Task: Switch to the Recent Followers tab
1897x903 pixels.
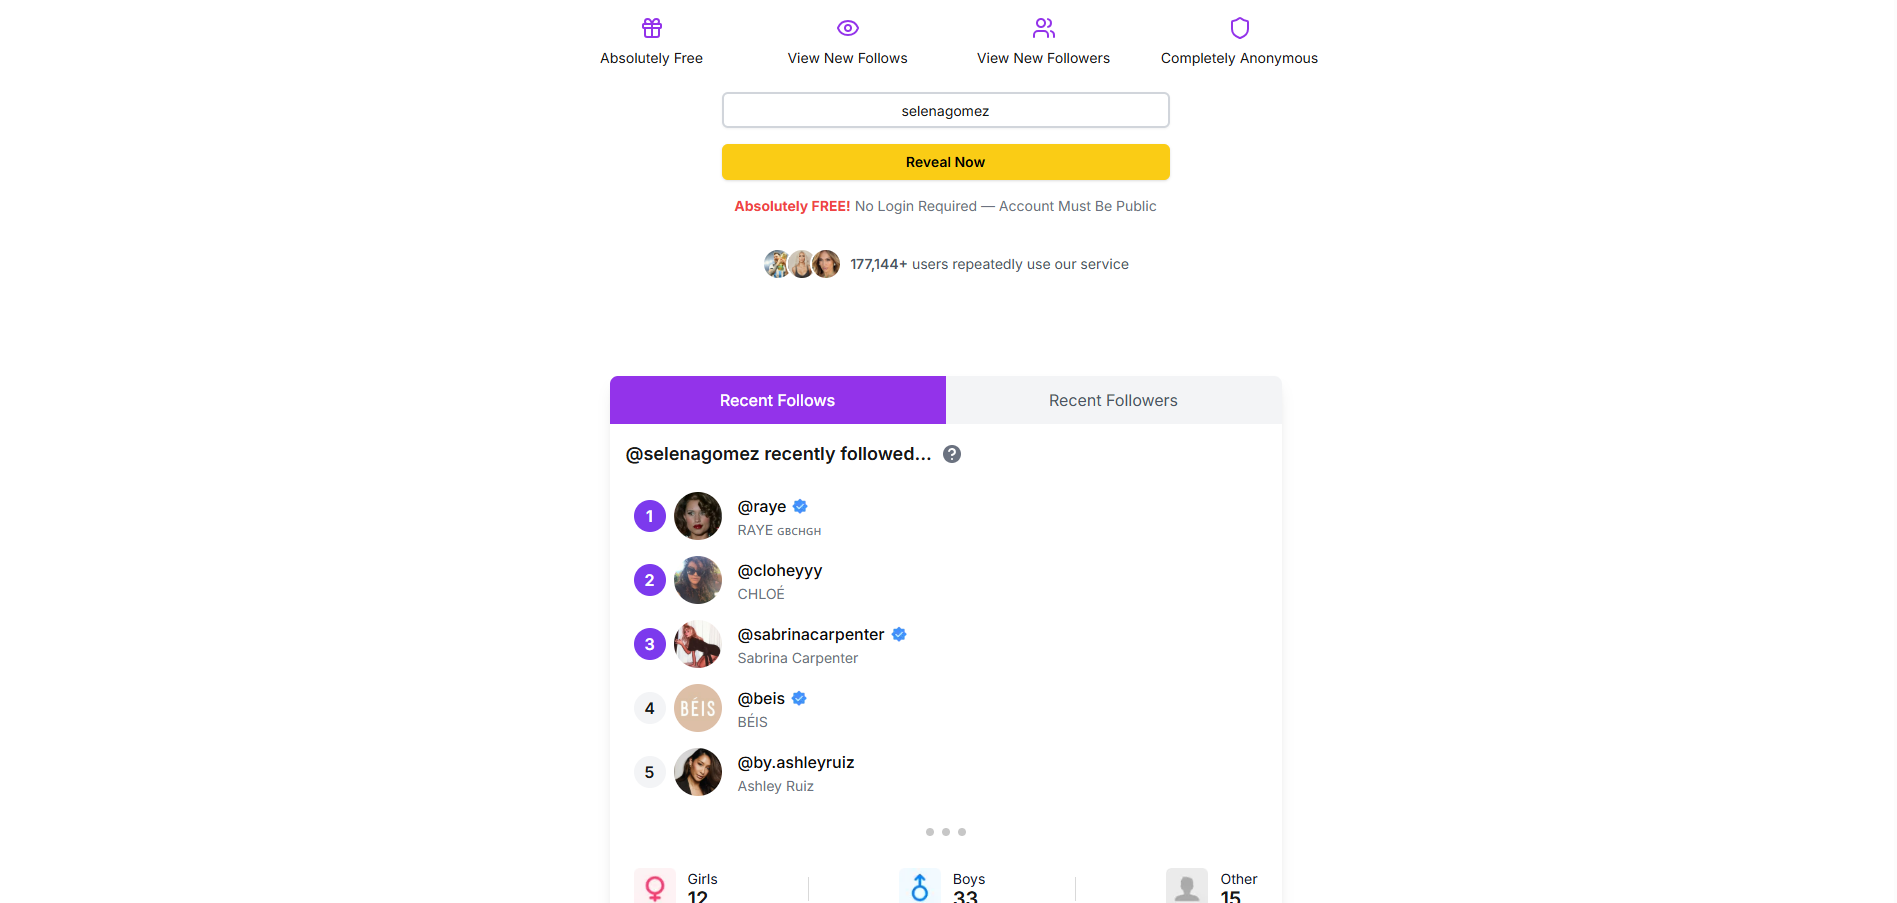Action: [1113, 400]
